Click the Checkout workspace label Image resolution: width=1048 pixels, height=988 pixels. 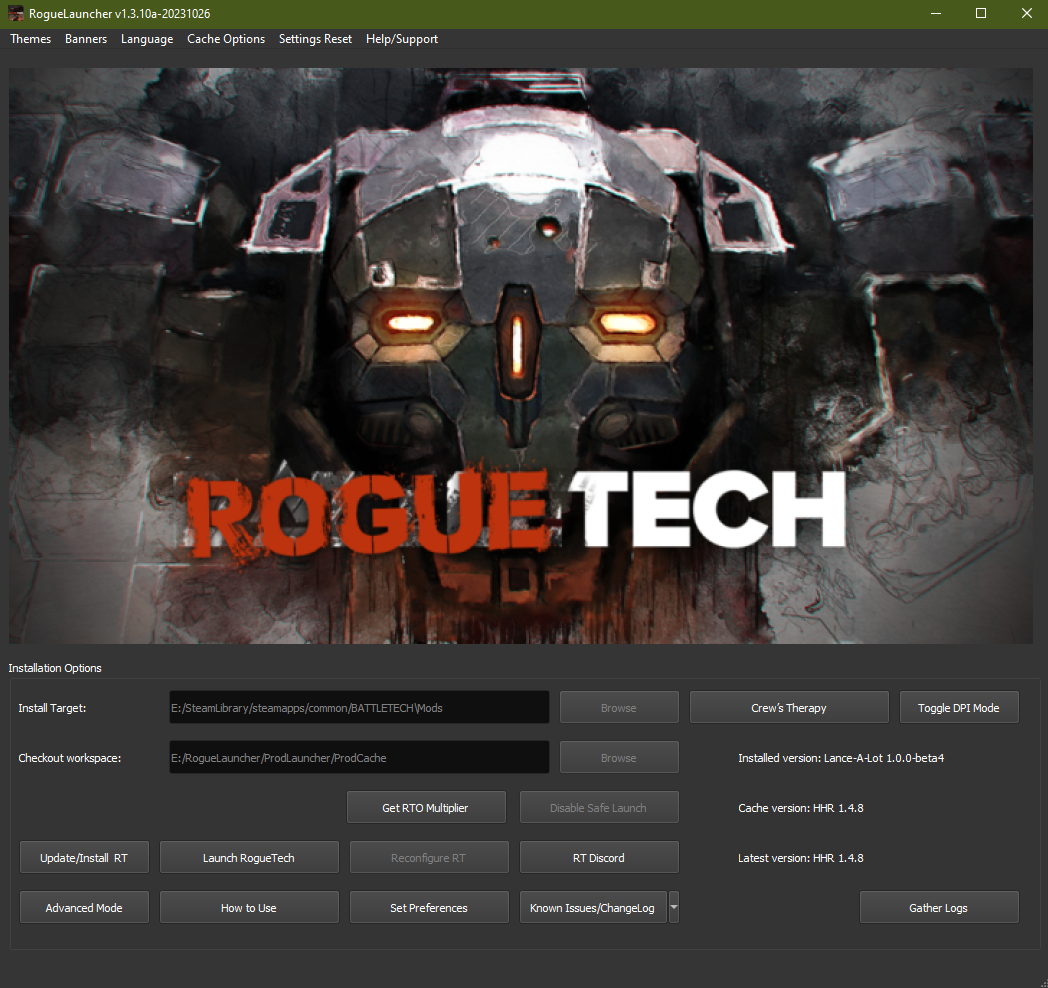[x=70, y=757]
